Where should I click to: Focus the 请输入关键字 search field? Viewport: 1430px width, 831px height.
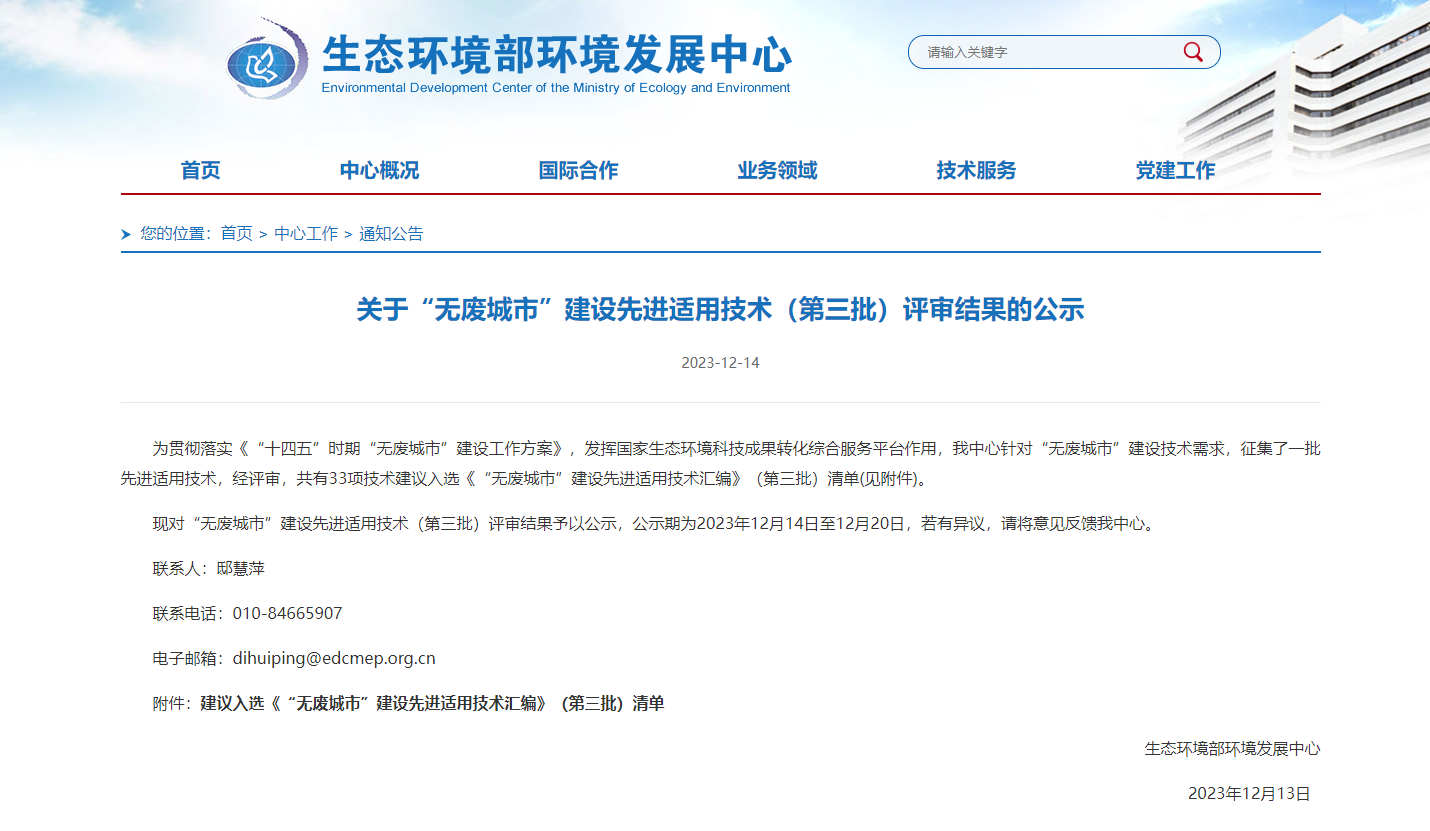1045,52
